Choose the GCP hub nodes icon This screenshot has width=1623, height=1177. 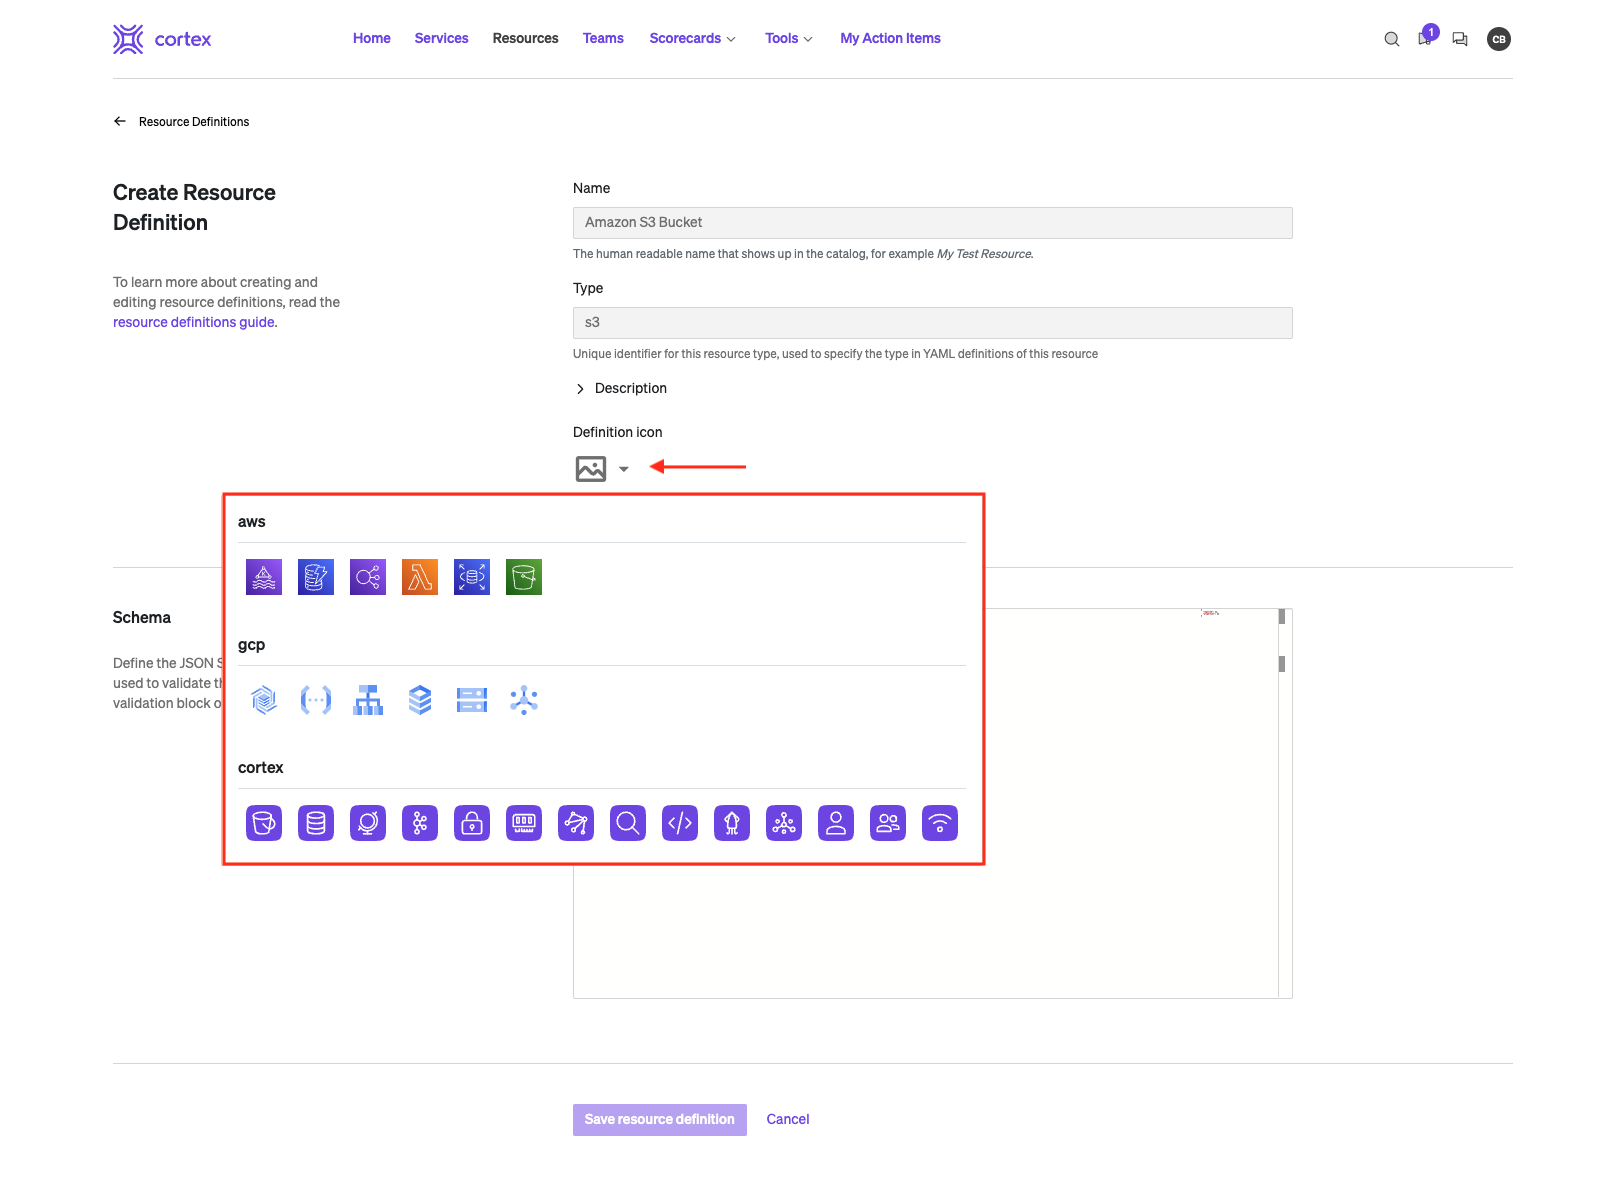point(524,700)
